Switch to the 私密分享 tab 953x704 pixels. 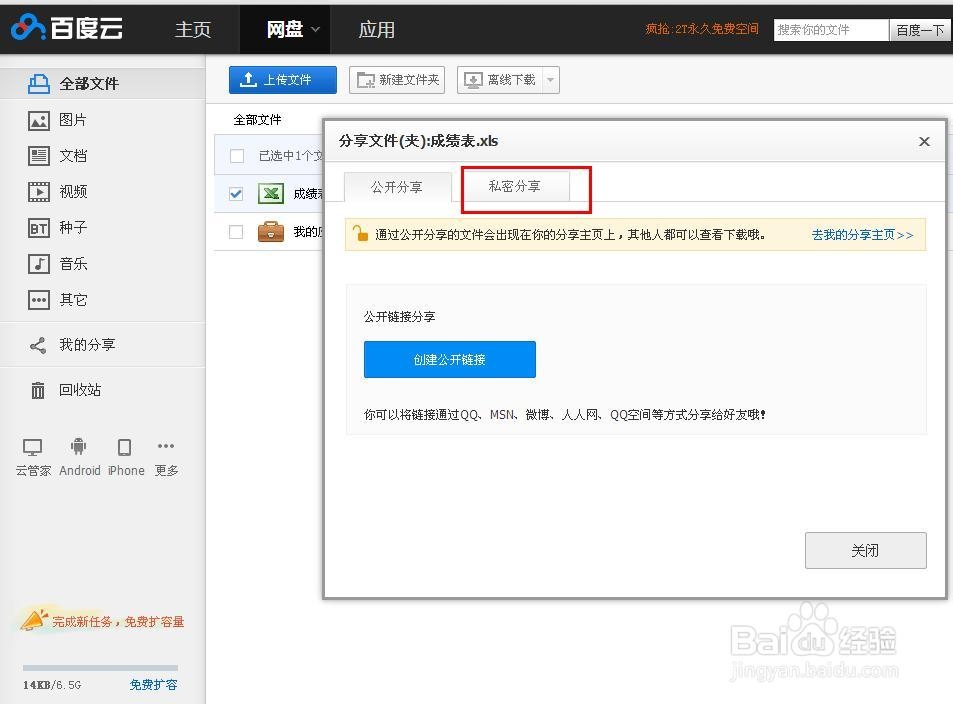pyautogui.click(x=515, y=186)
